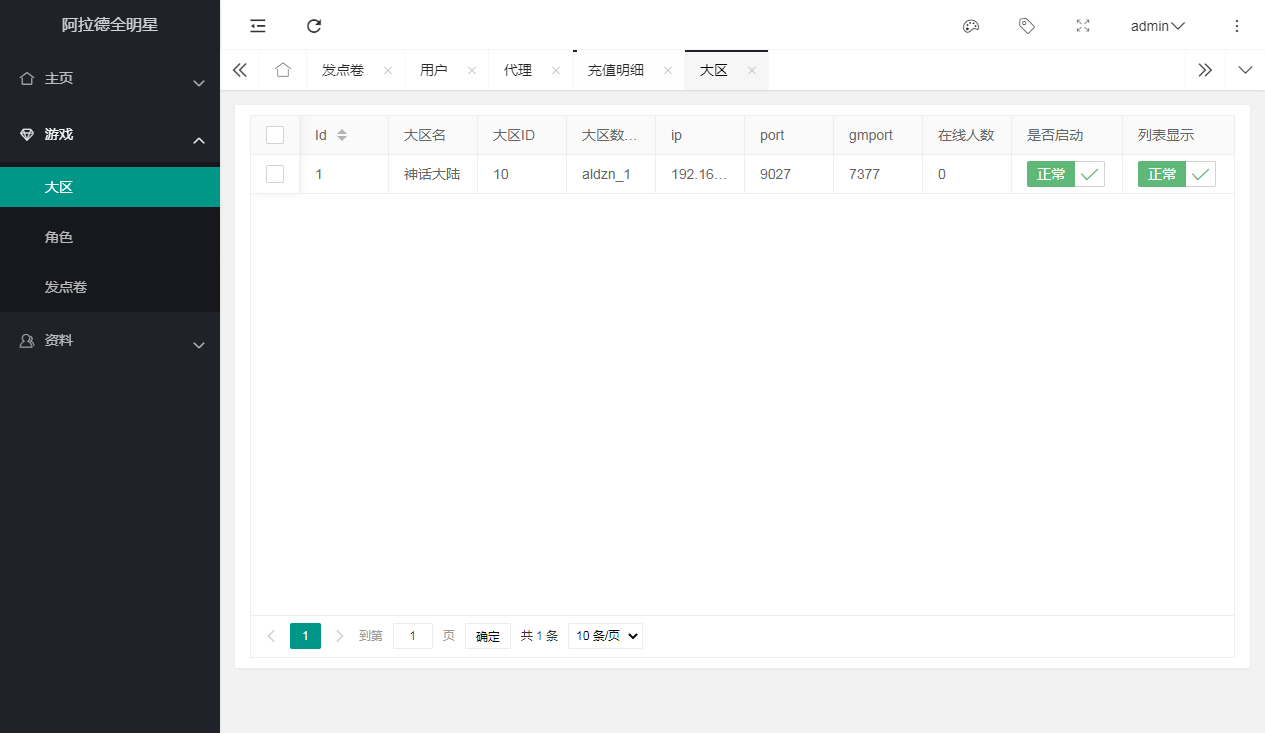Toggle the select-all header checkbox
This screenshot has width=1265, height=733.
point(275,135)
